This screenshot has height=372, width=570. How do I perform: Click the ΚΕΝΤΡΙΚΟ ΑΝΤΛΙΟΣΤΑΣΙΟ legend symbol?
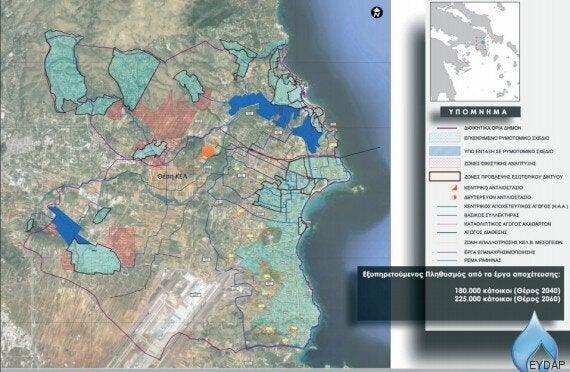coord(454,188)
